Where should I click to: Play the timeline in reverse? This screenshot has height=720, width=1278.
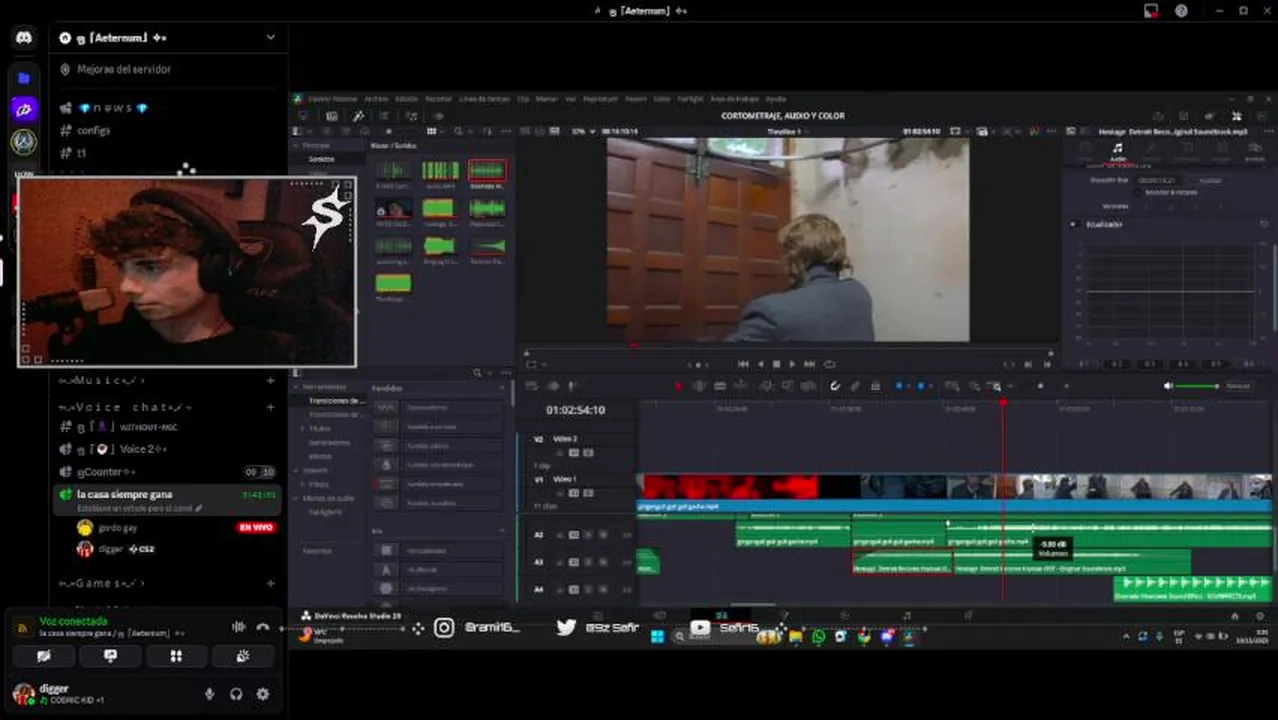[760, 364]
